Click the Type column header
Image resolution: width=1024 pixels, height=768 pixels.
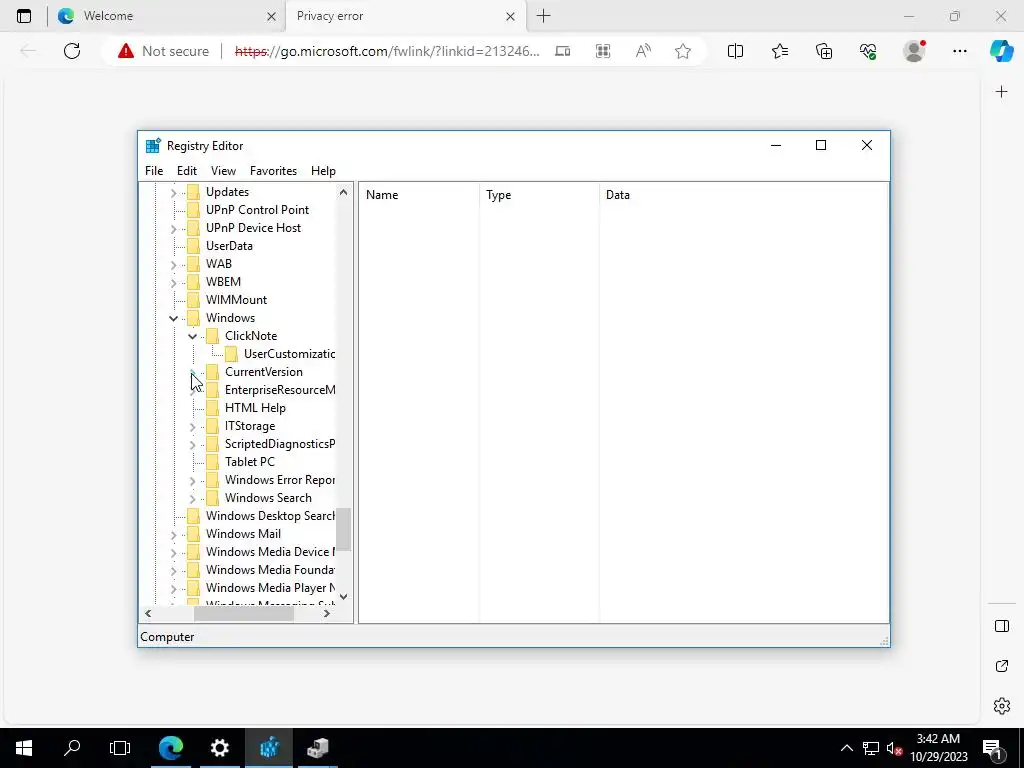[x=539, y=195]
